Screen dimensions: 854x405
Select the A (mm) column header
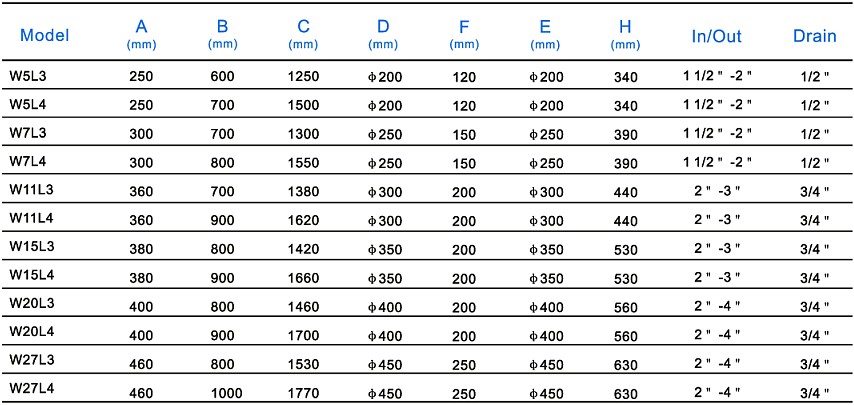pyautogui.click(x=142, y=35)
